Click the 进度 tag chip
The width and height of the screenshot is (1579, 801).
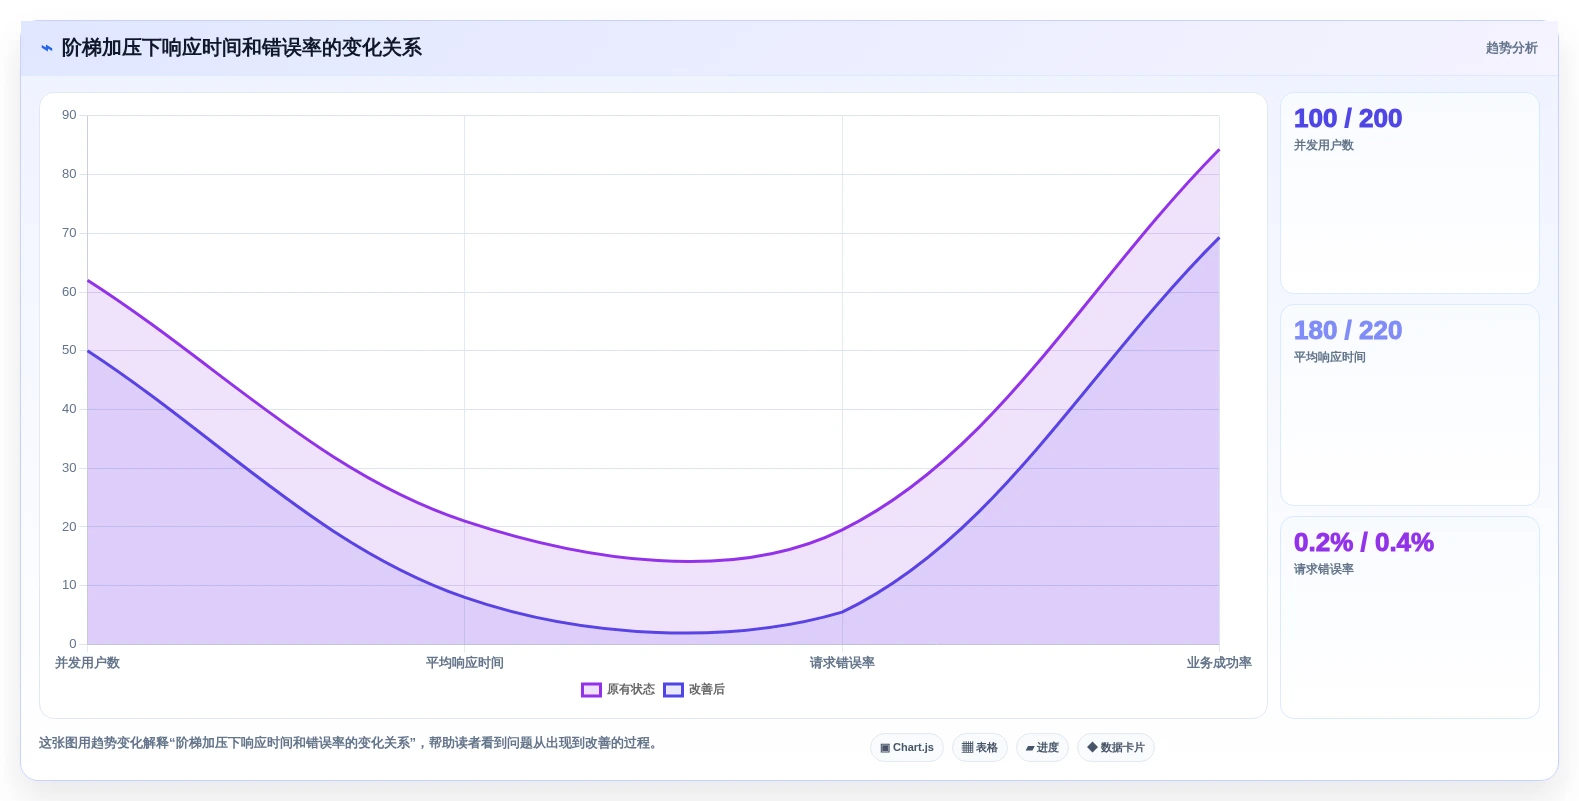[1042, 748]
